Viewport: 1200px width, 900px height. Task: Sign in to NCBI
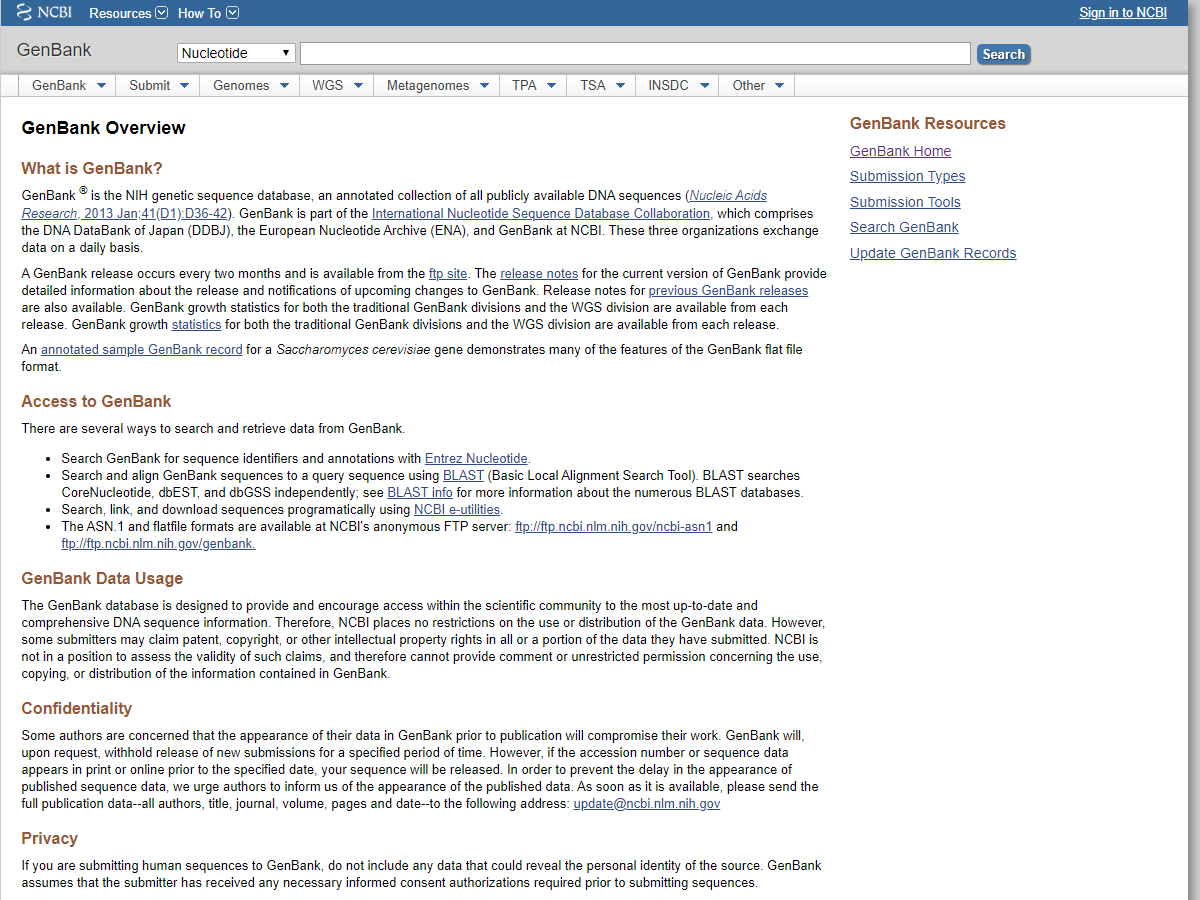pyautogui.click(x=1122, y=13)
